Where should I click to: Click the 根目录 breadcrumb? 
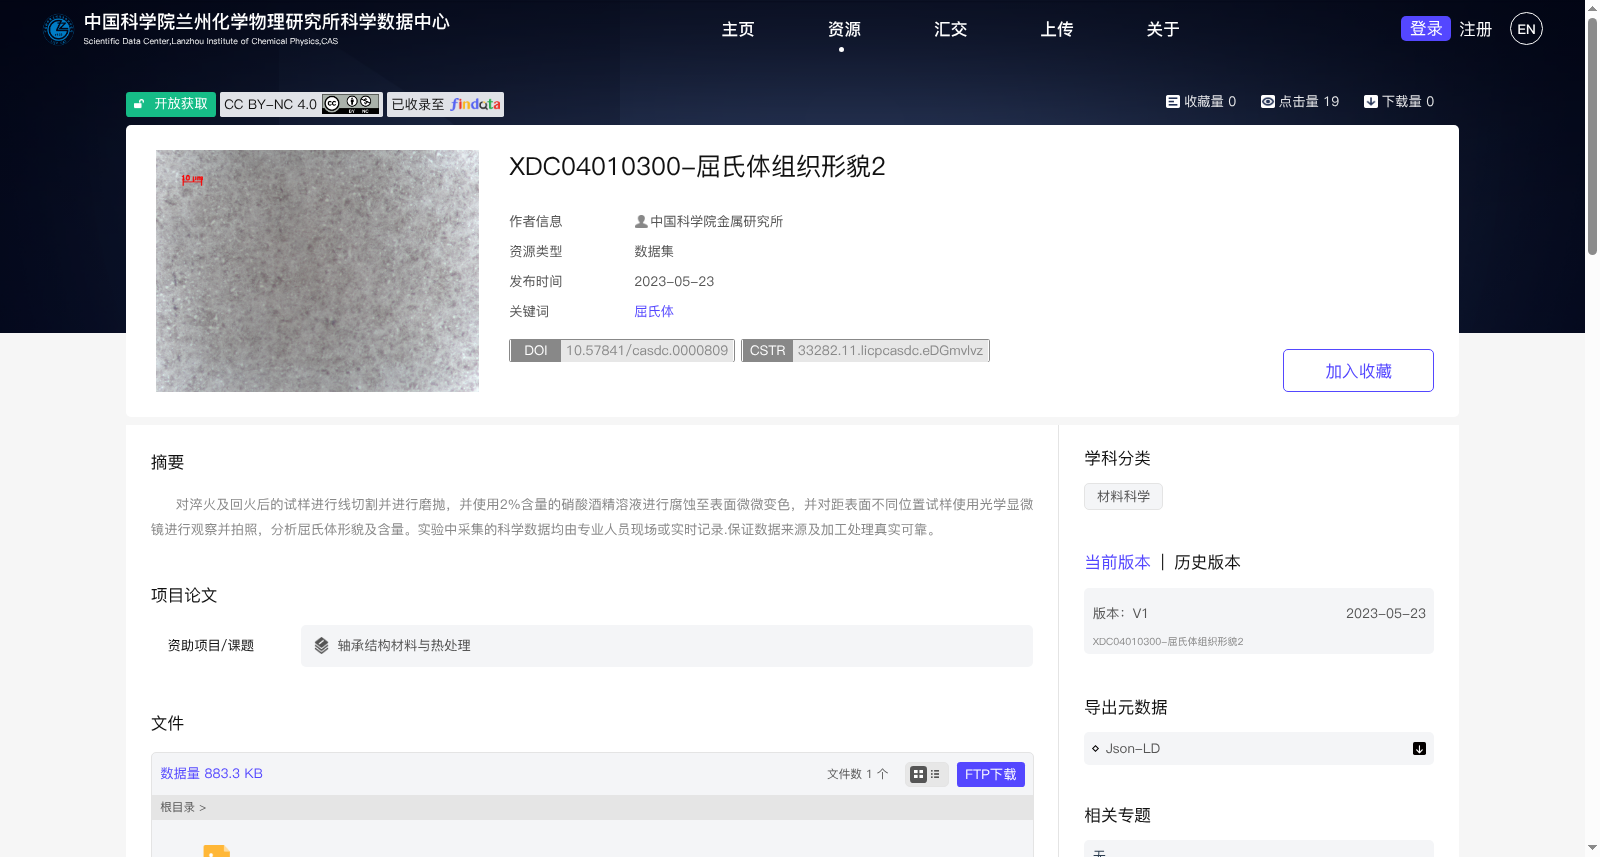tap(177, 807)
